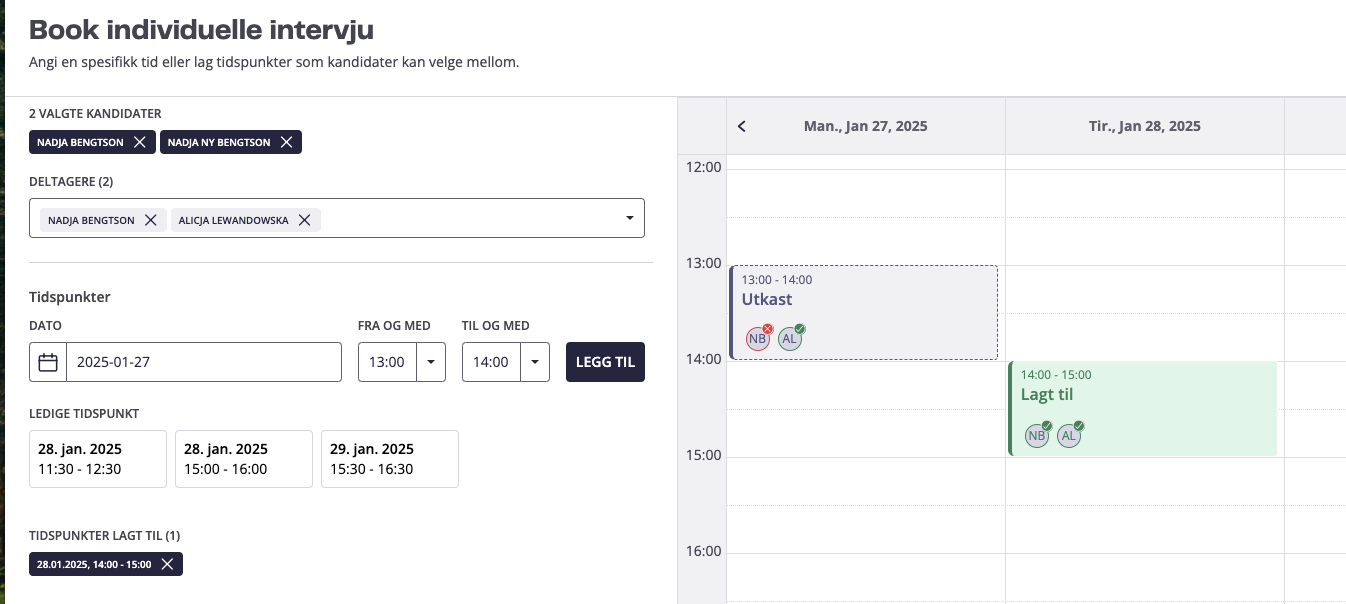This screenshot has width=1346, height=604.
Task: Open calendar date picker icon
Action: coord(48,362)
